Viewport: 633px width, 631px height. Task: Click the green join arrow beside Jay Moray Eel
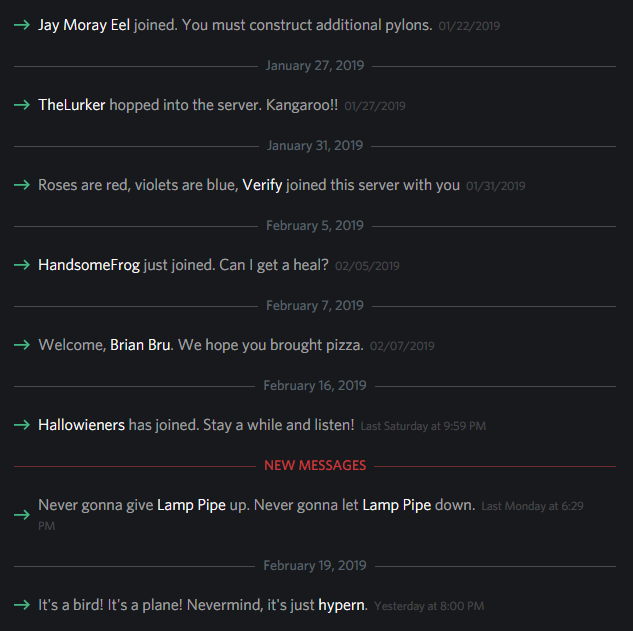(x=22, y=25)
